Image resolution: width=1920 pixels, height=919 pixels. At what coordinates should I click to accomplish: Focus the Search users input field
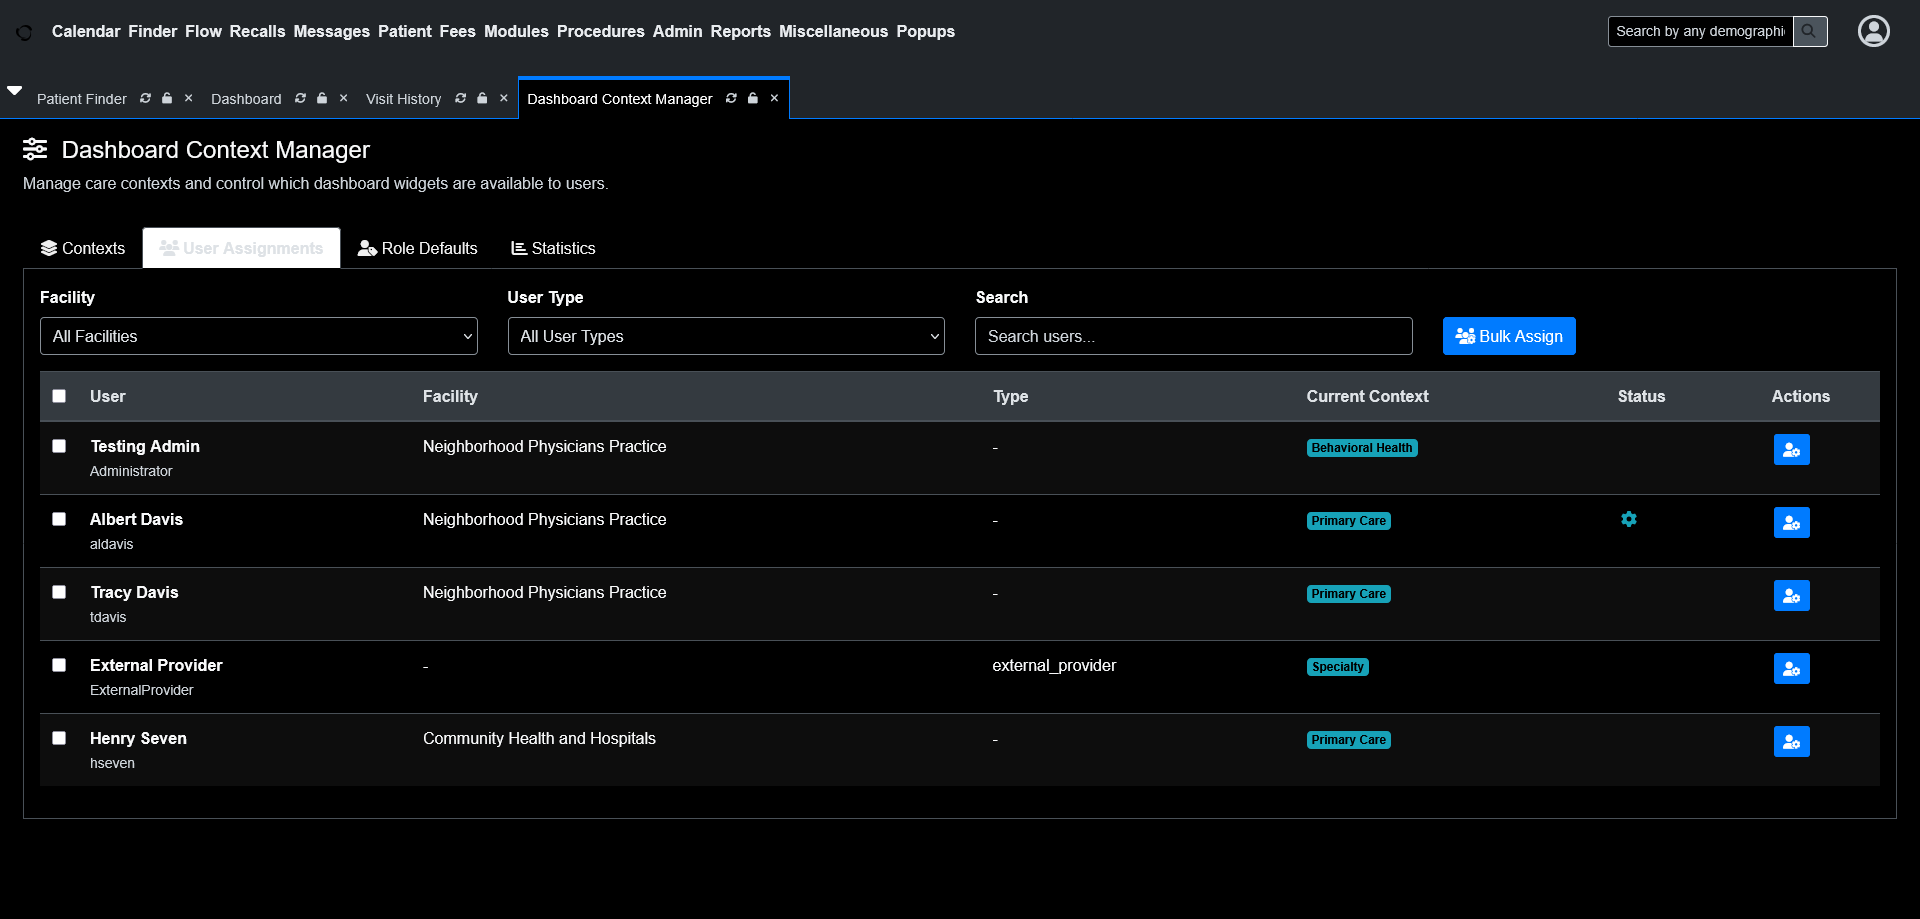coord(1193,336)
